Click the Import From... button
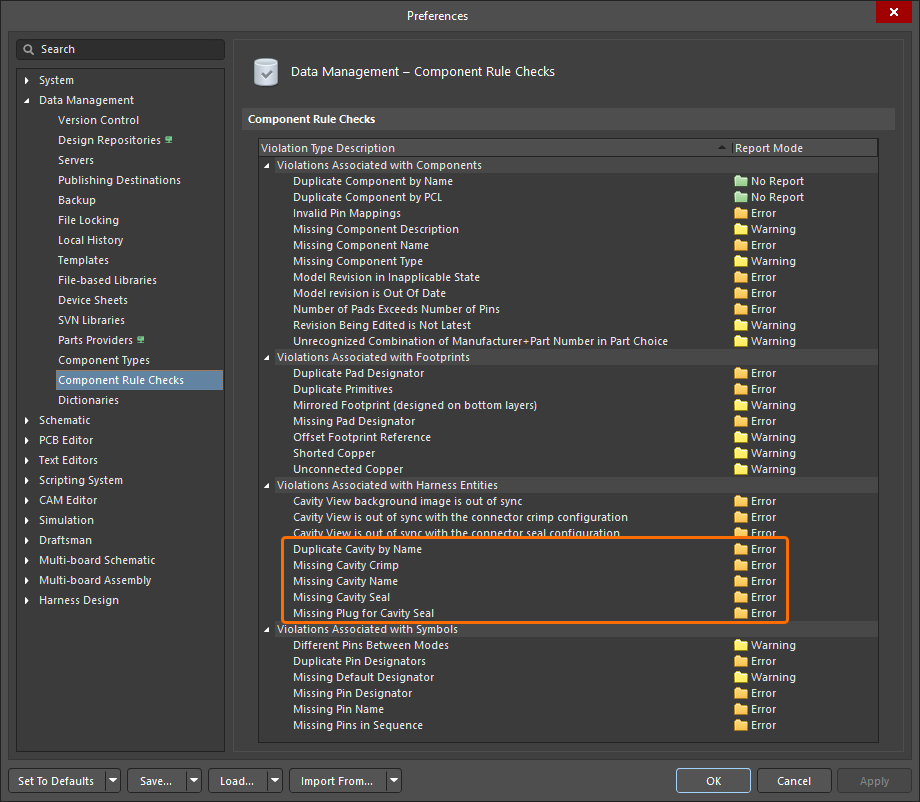Image resolution: width=920 pixels, height=802 pixels. [337, 781]
